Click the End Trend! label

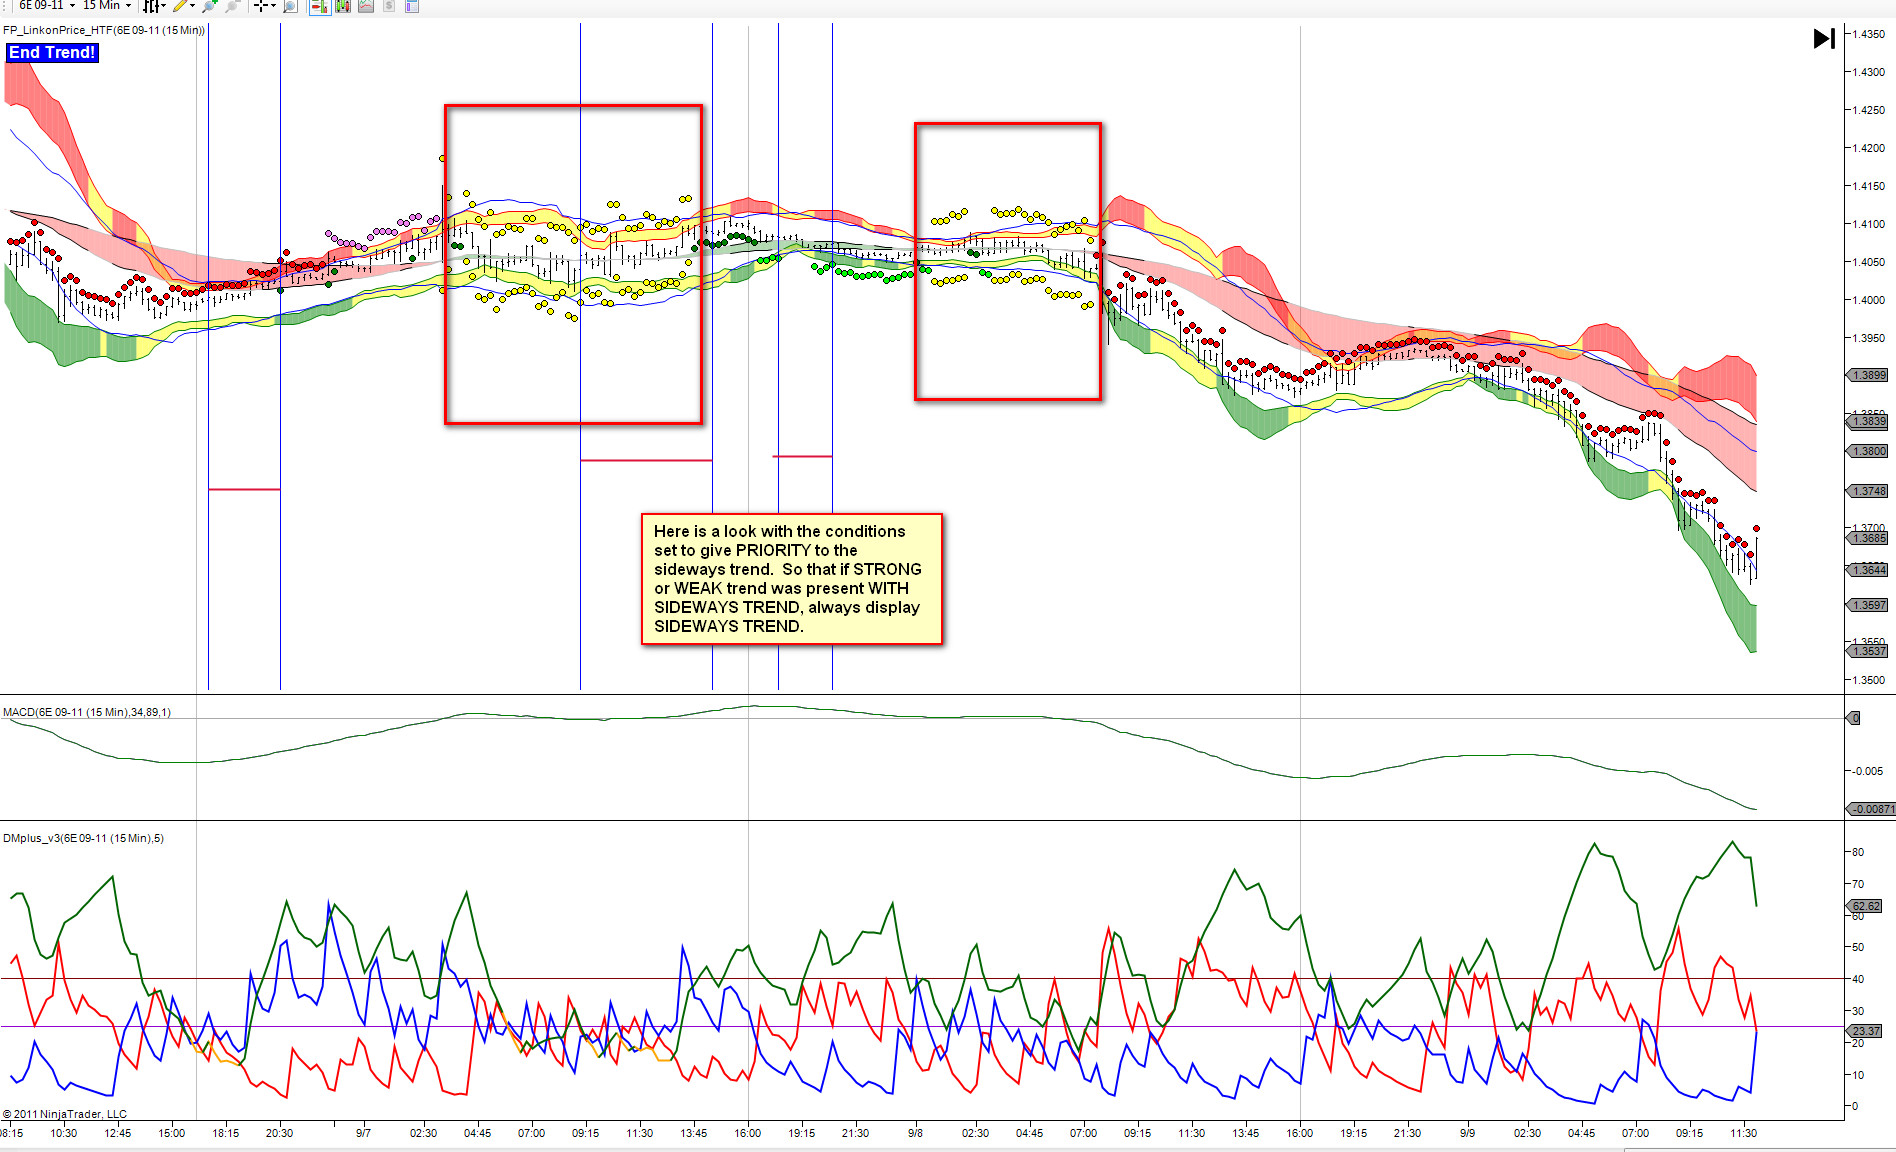[x=52, y=52]
